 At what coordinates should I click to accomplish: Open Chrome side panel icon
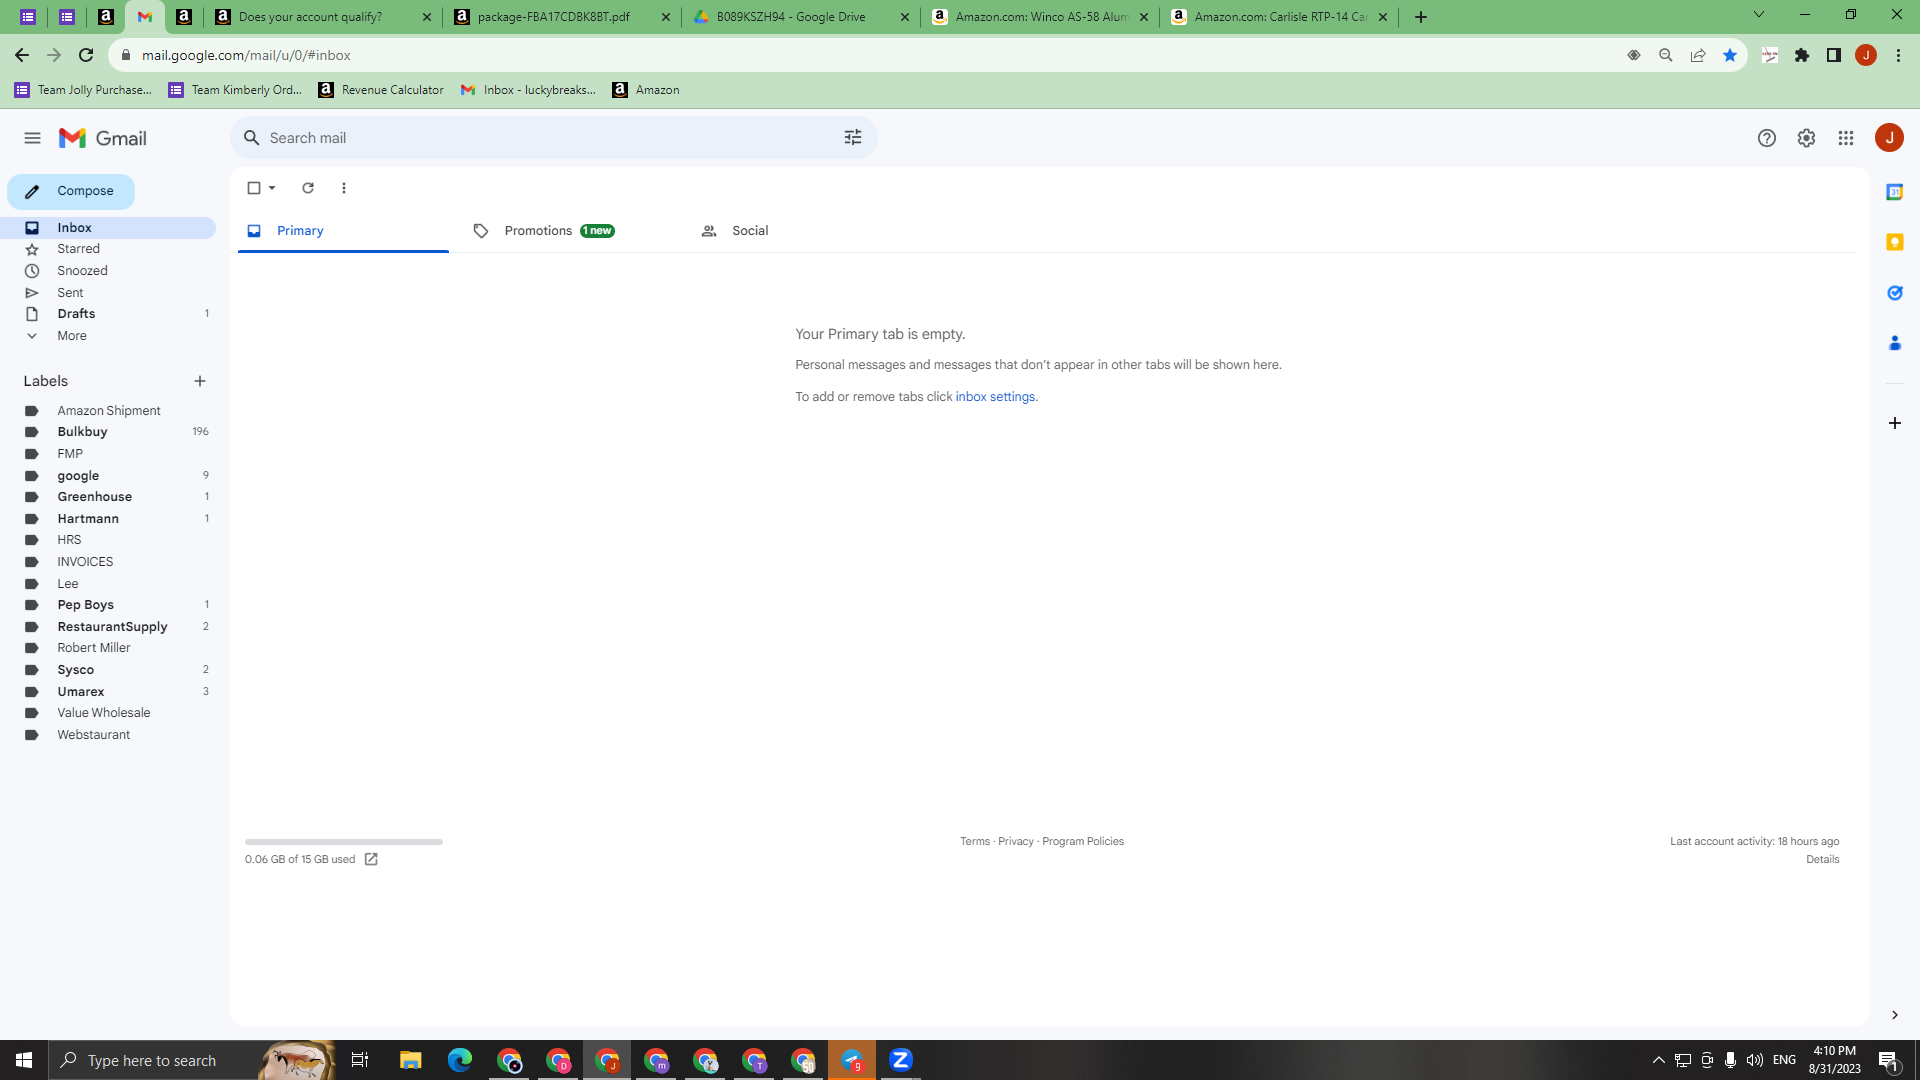1834,55
